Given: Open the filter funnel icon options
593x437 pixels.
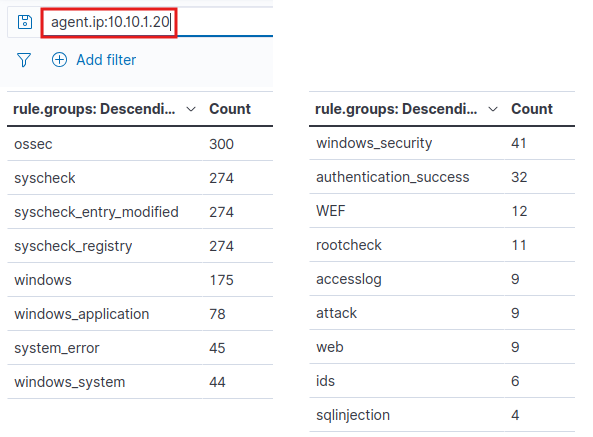Looking at the screenshot, I should click(x=24, y=60).
